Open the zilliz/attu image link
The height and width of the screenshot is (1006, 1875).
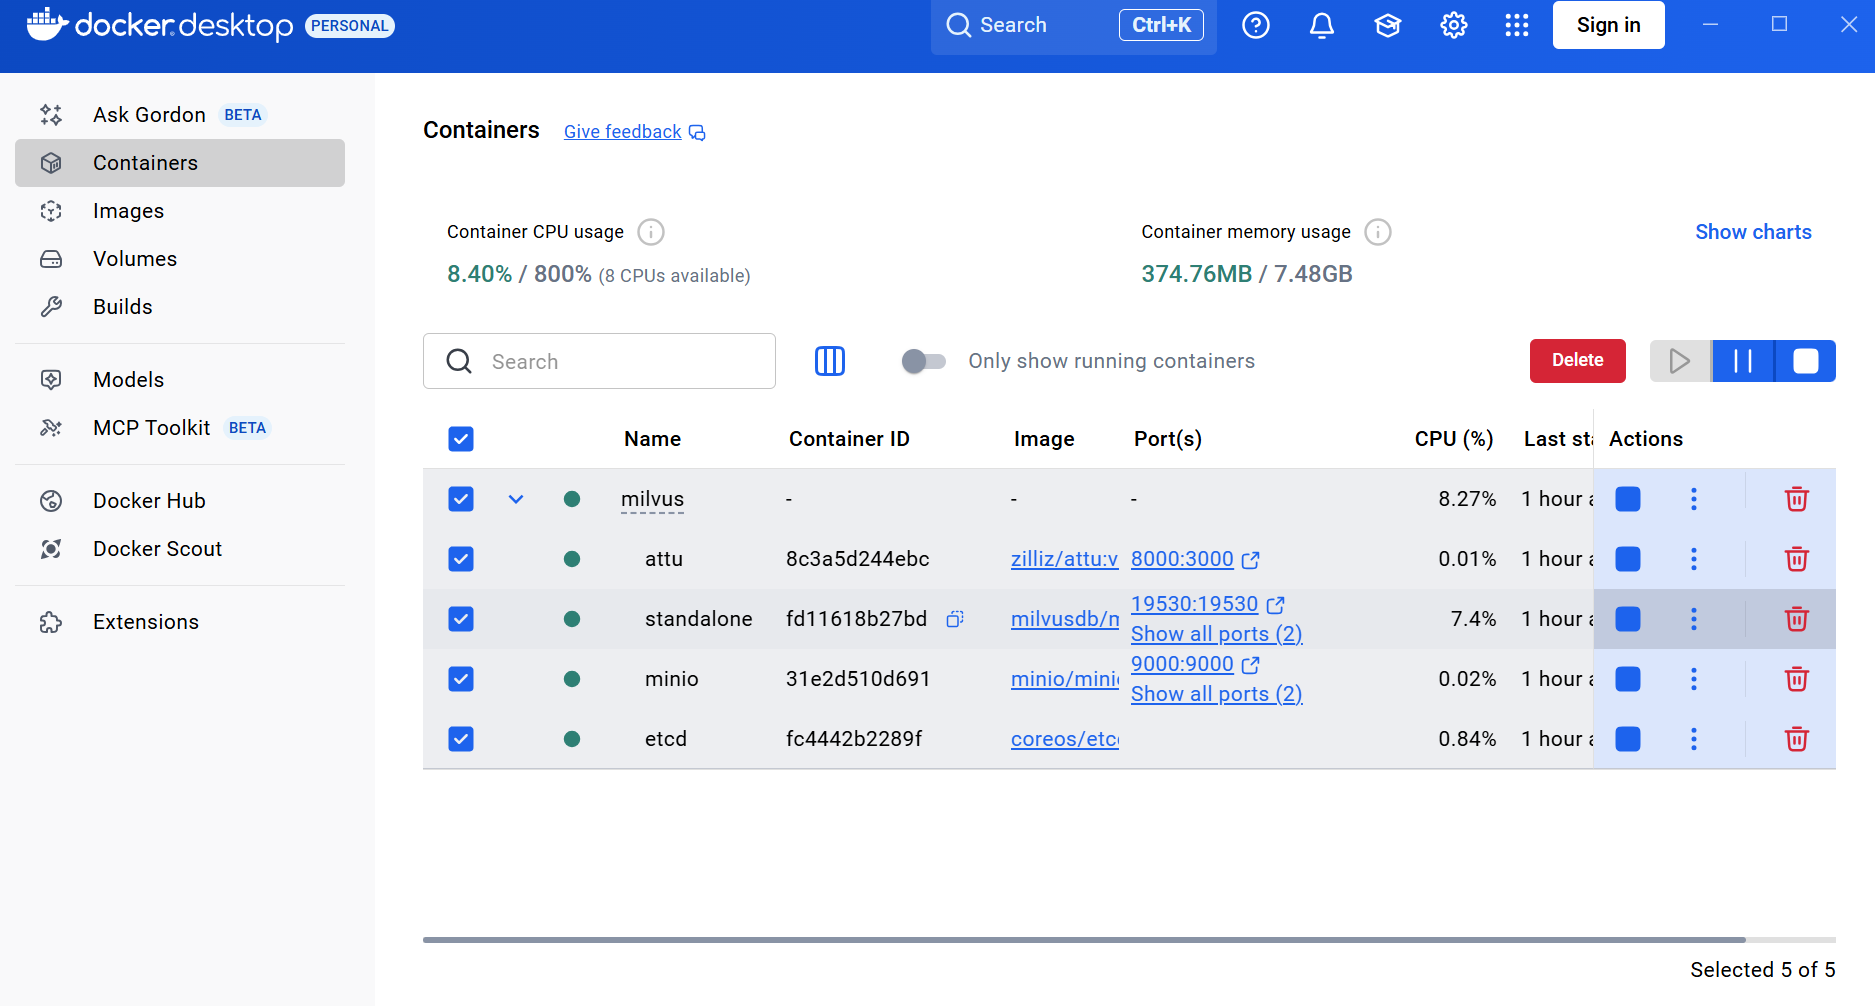pyautogui.click(x=1064, y=559)
